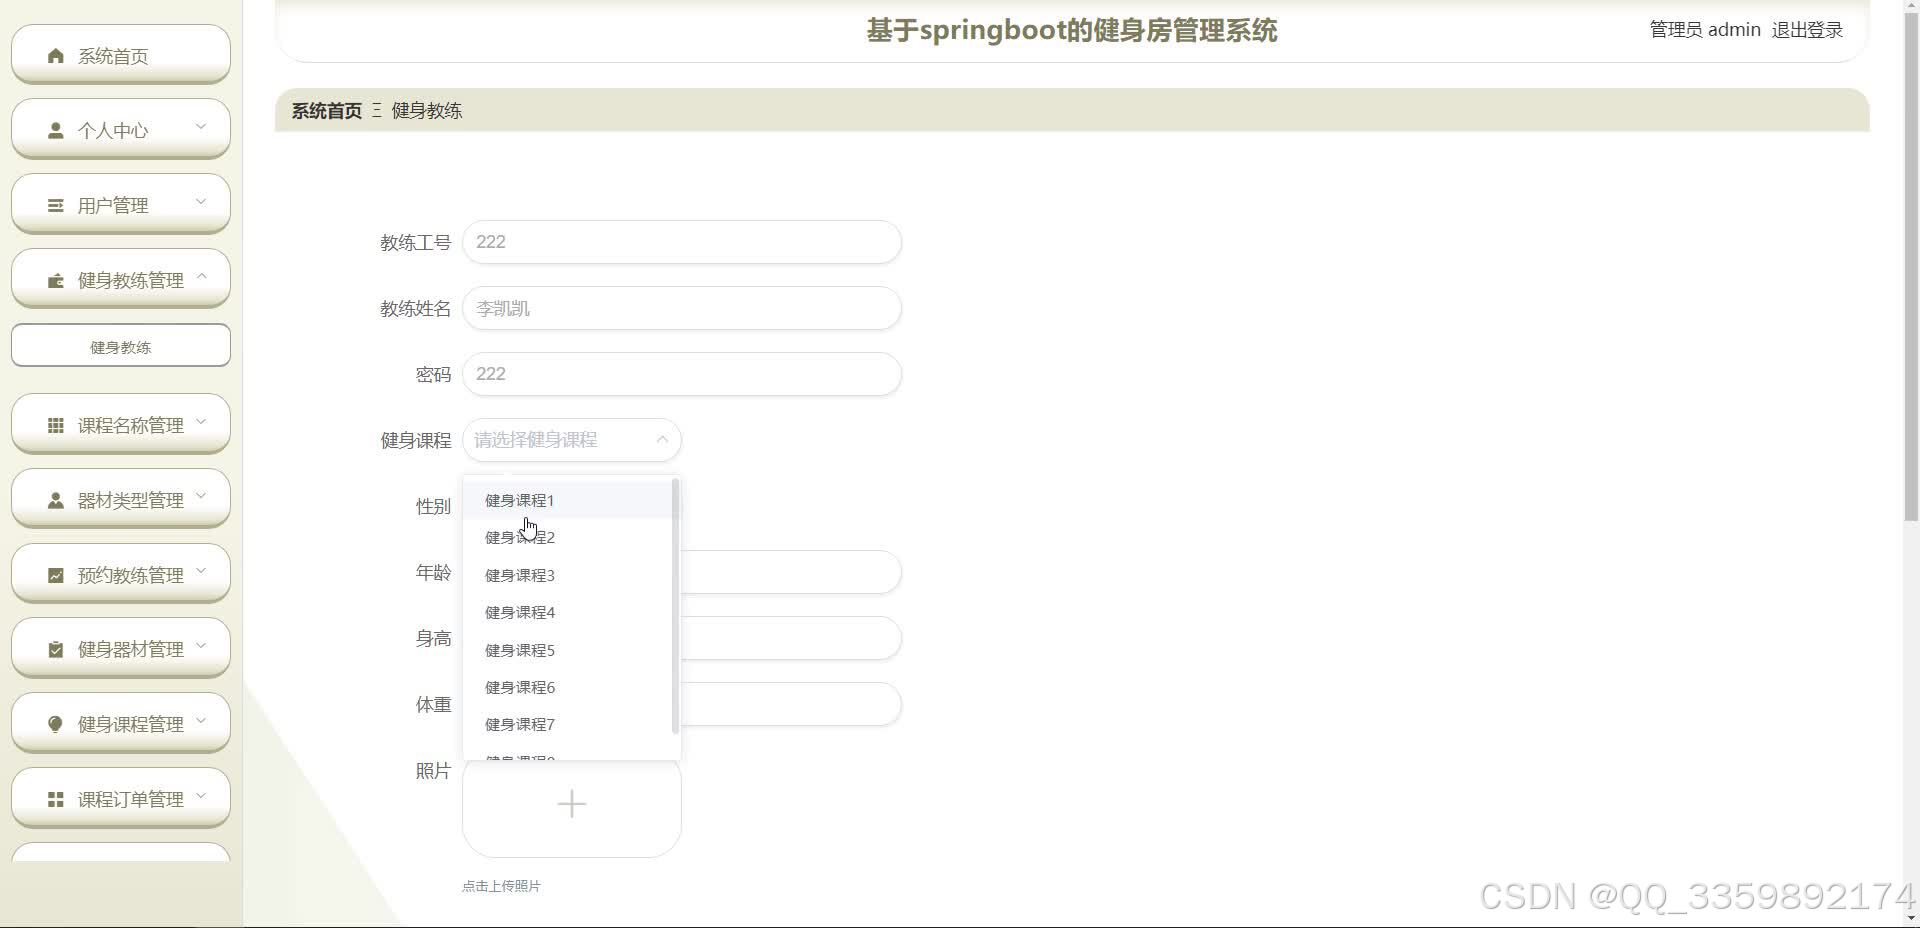The image size is (1920, 928).
Task: Open the 系统首页 sidebar item
Action: point(121,55)
